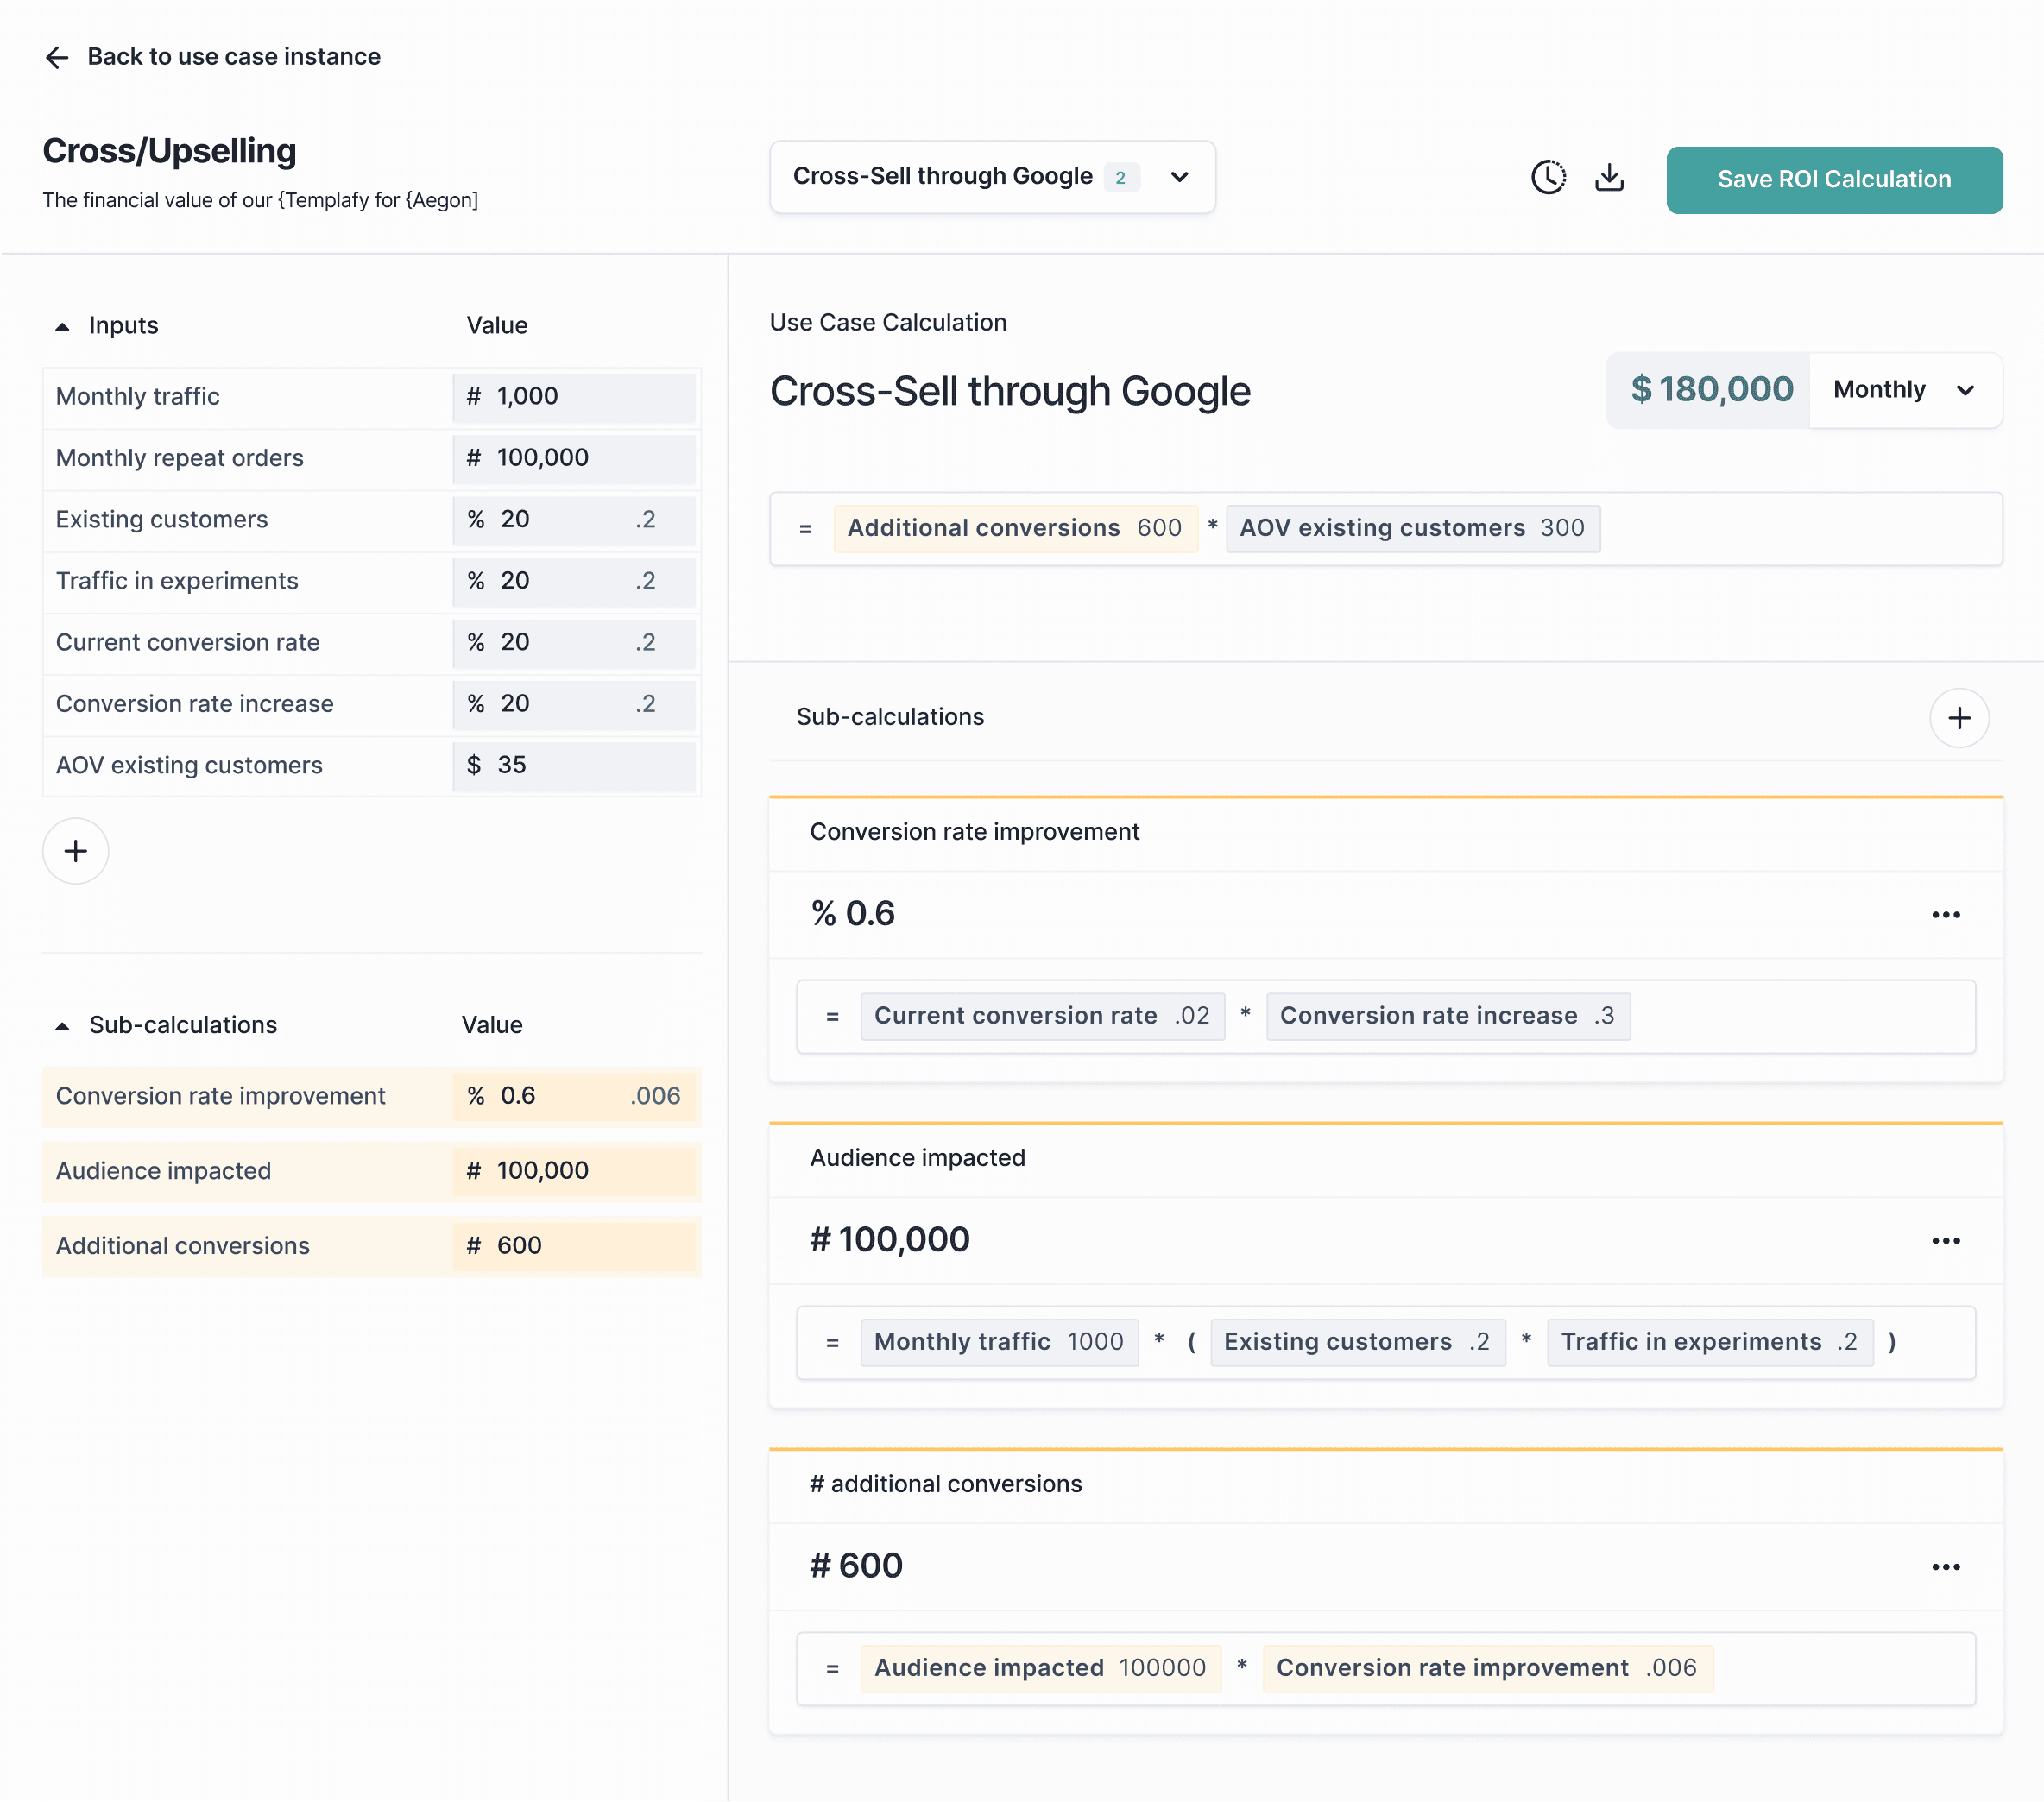Open the Monthly period dropdown

pyautogui.click(x=1904, y=390)
